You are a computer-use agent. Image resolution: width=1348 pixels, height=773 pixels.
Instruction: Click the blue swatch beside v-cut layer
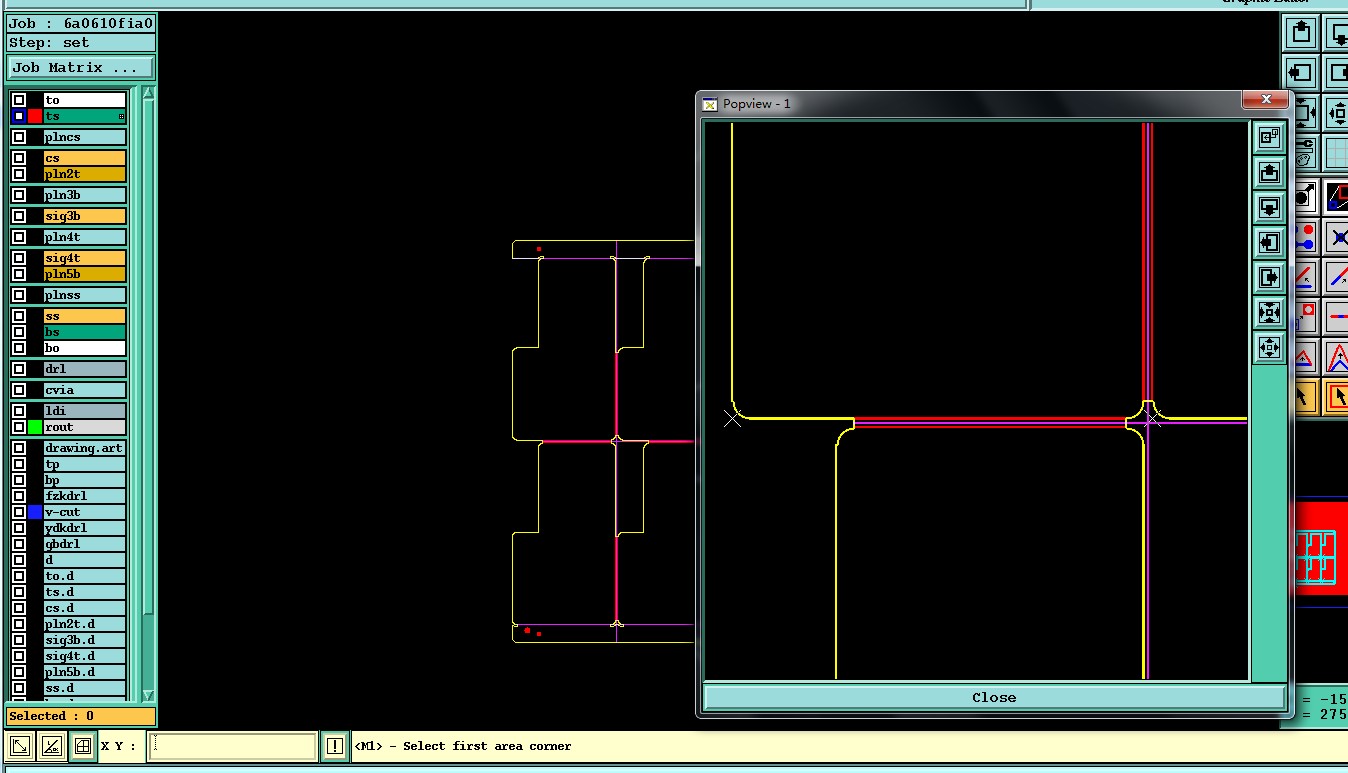pos(35,512)
